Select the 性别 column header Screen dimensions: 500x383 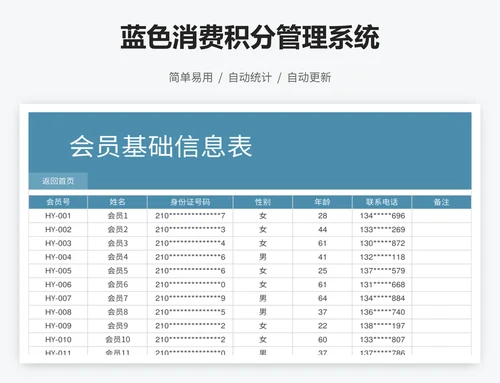[263, 202]
